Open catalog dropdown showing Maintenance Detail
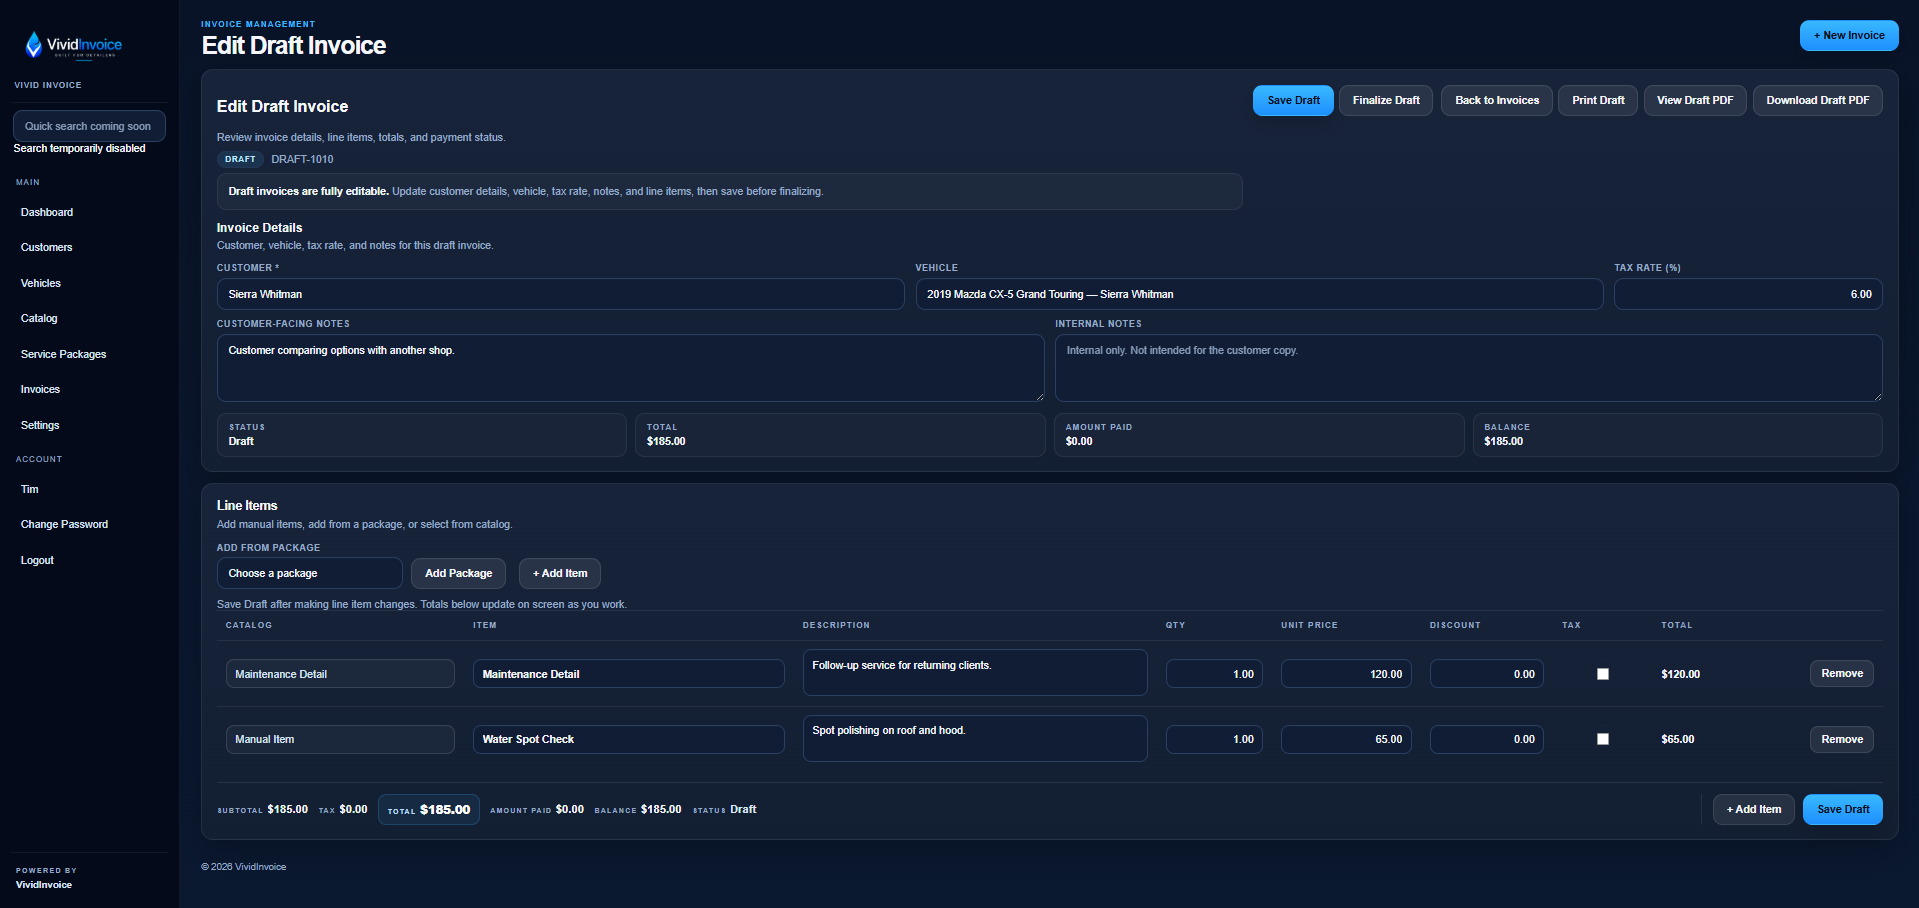This screenshot has width=1919, height=908. coord(340,674)
